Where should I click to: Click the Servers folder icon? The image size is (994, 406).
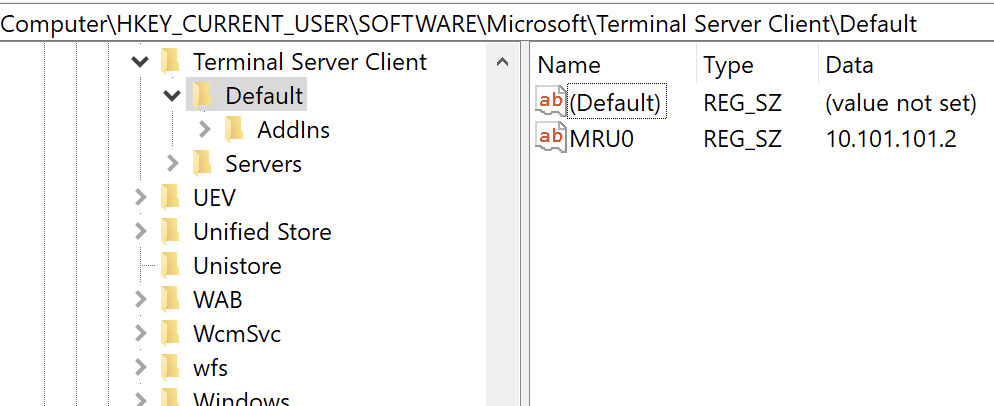click(x=202, y=164)
